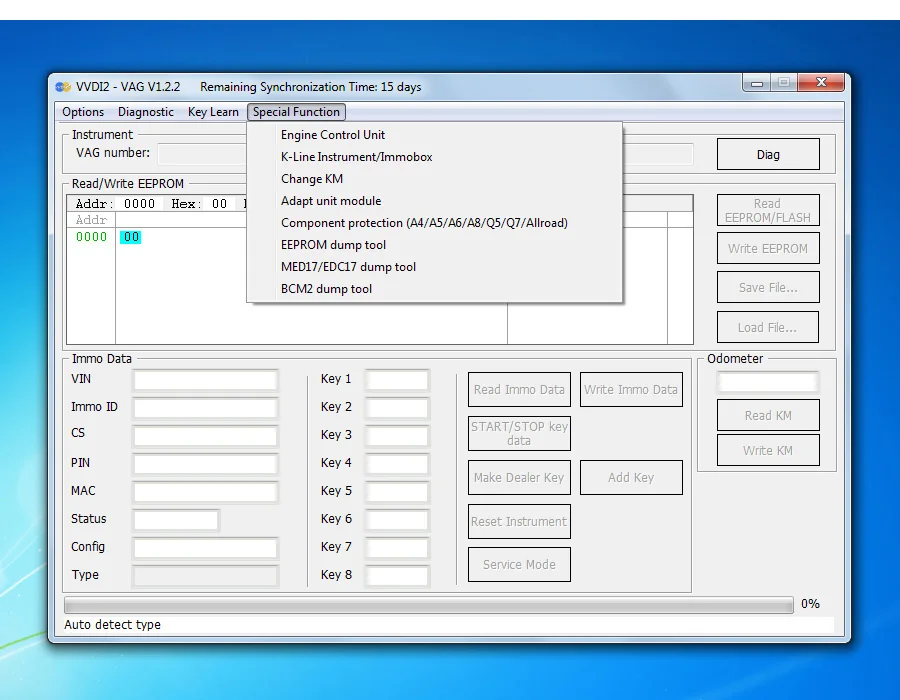Close the VVDI2 window
The height and width of the screenshot is (700, 900).
click(x=821, y=83)
